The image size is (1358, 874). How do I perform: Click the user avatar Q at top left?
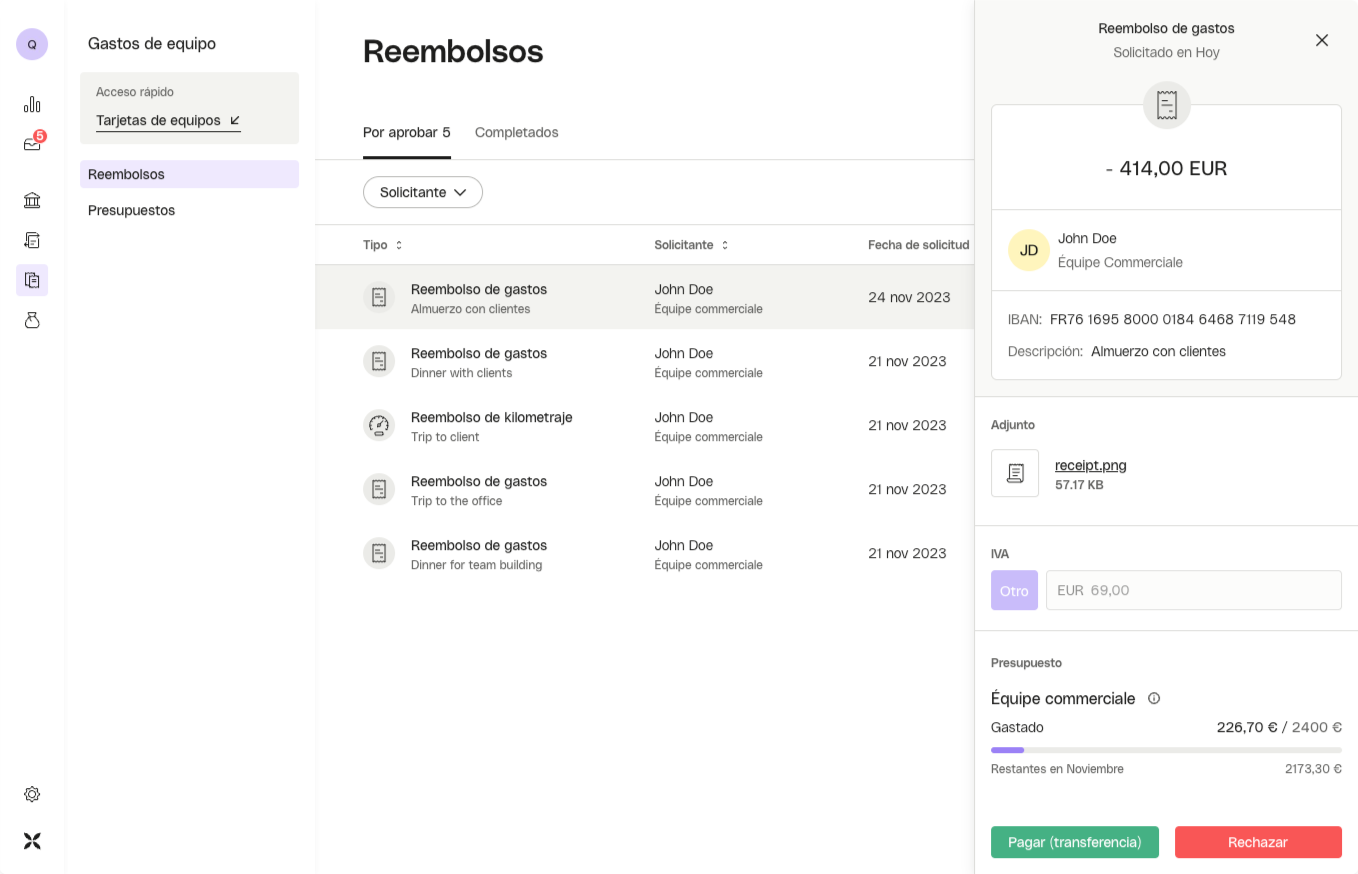point(32,44)
